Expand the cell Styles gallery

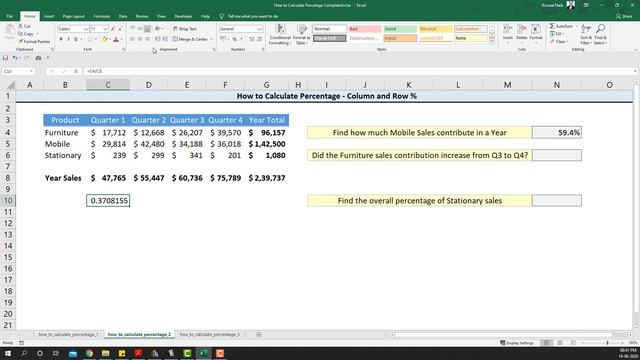[492, 40]
